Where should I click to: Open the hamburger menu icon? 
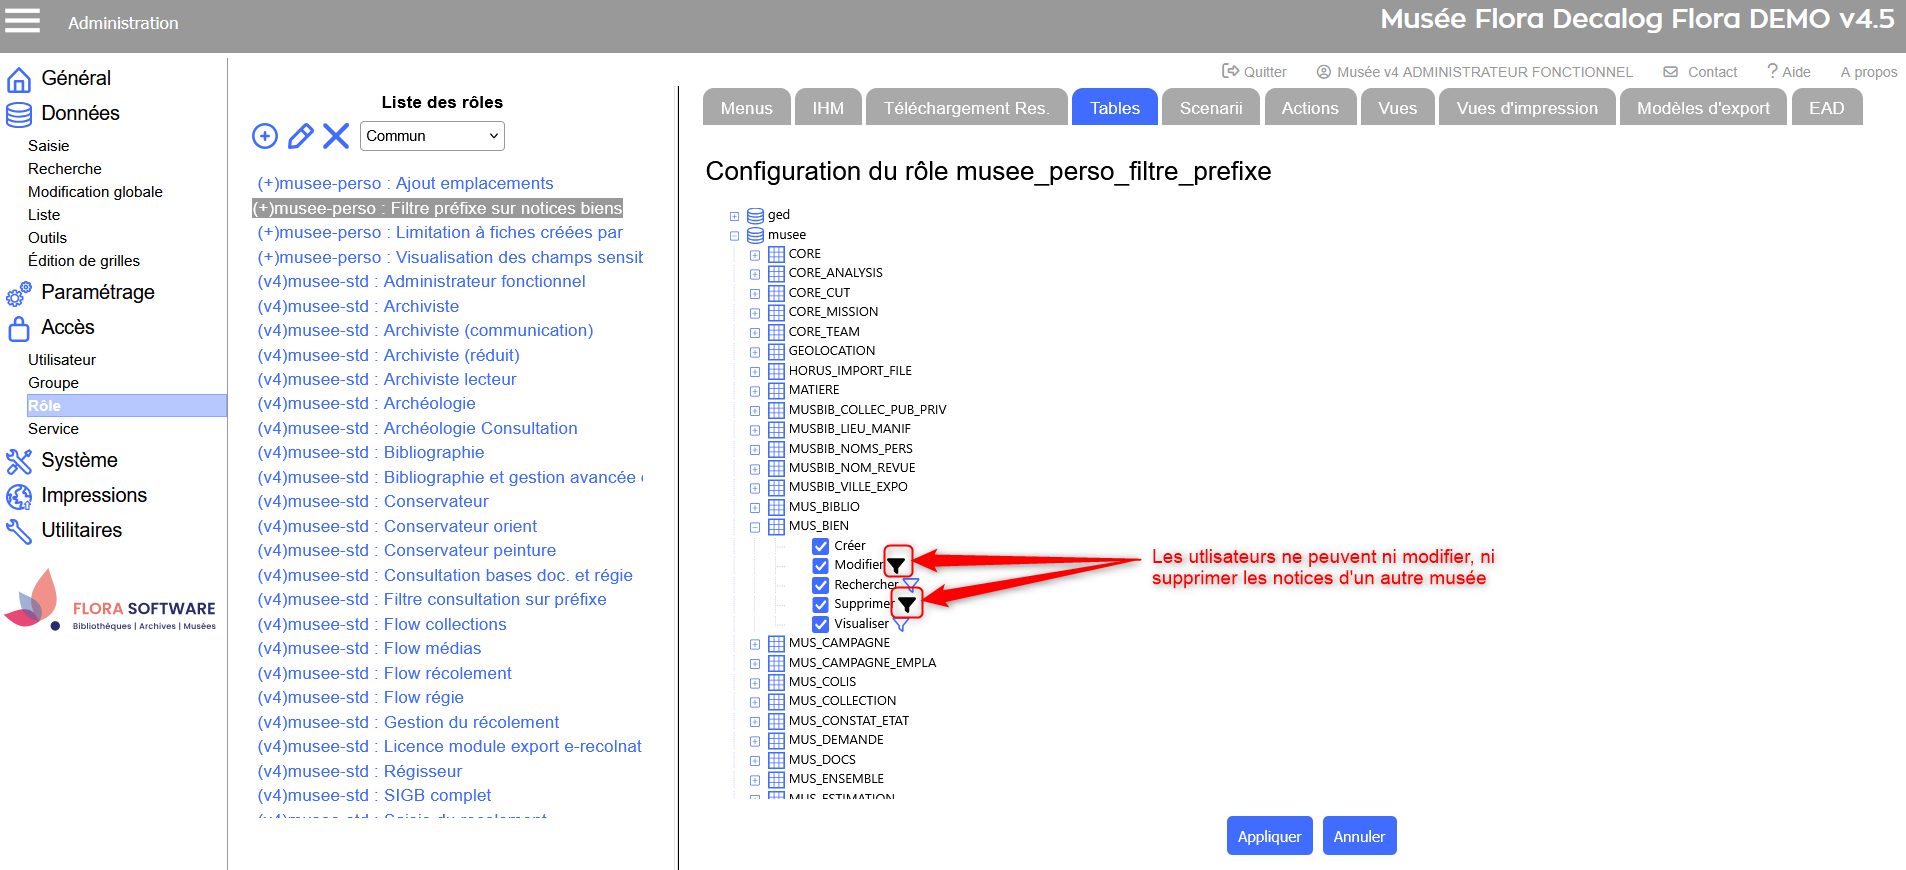click(23, 21)
